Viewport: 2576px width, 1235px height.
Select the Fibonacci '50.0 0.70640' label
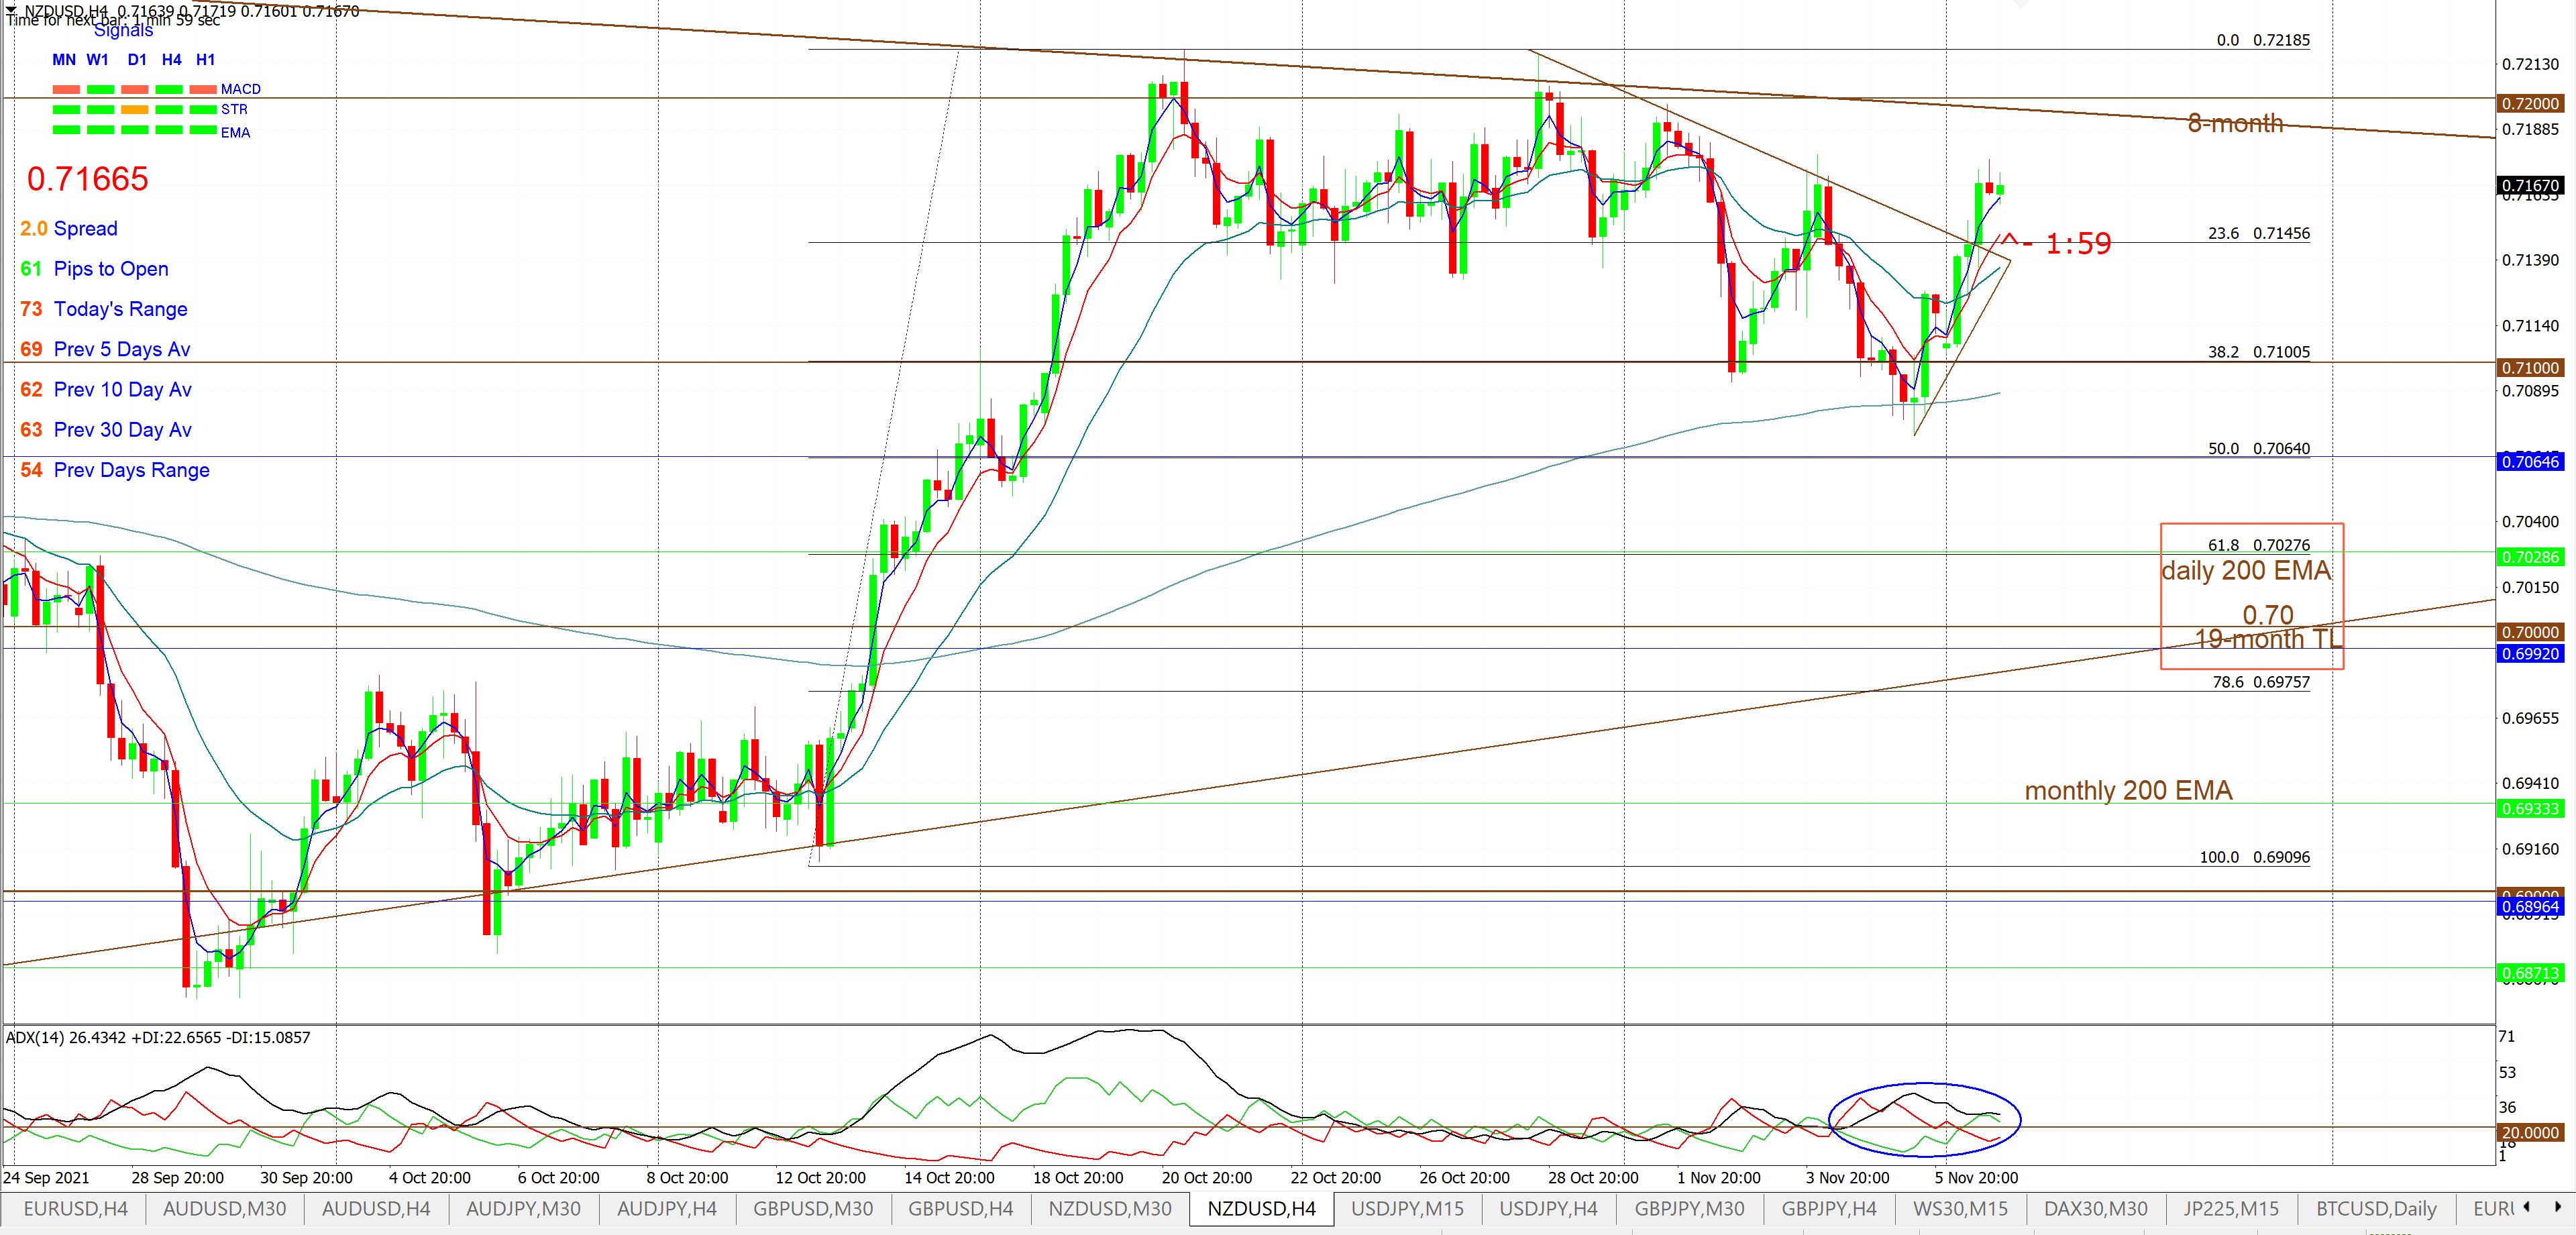[2259, 449]
